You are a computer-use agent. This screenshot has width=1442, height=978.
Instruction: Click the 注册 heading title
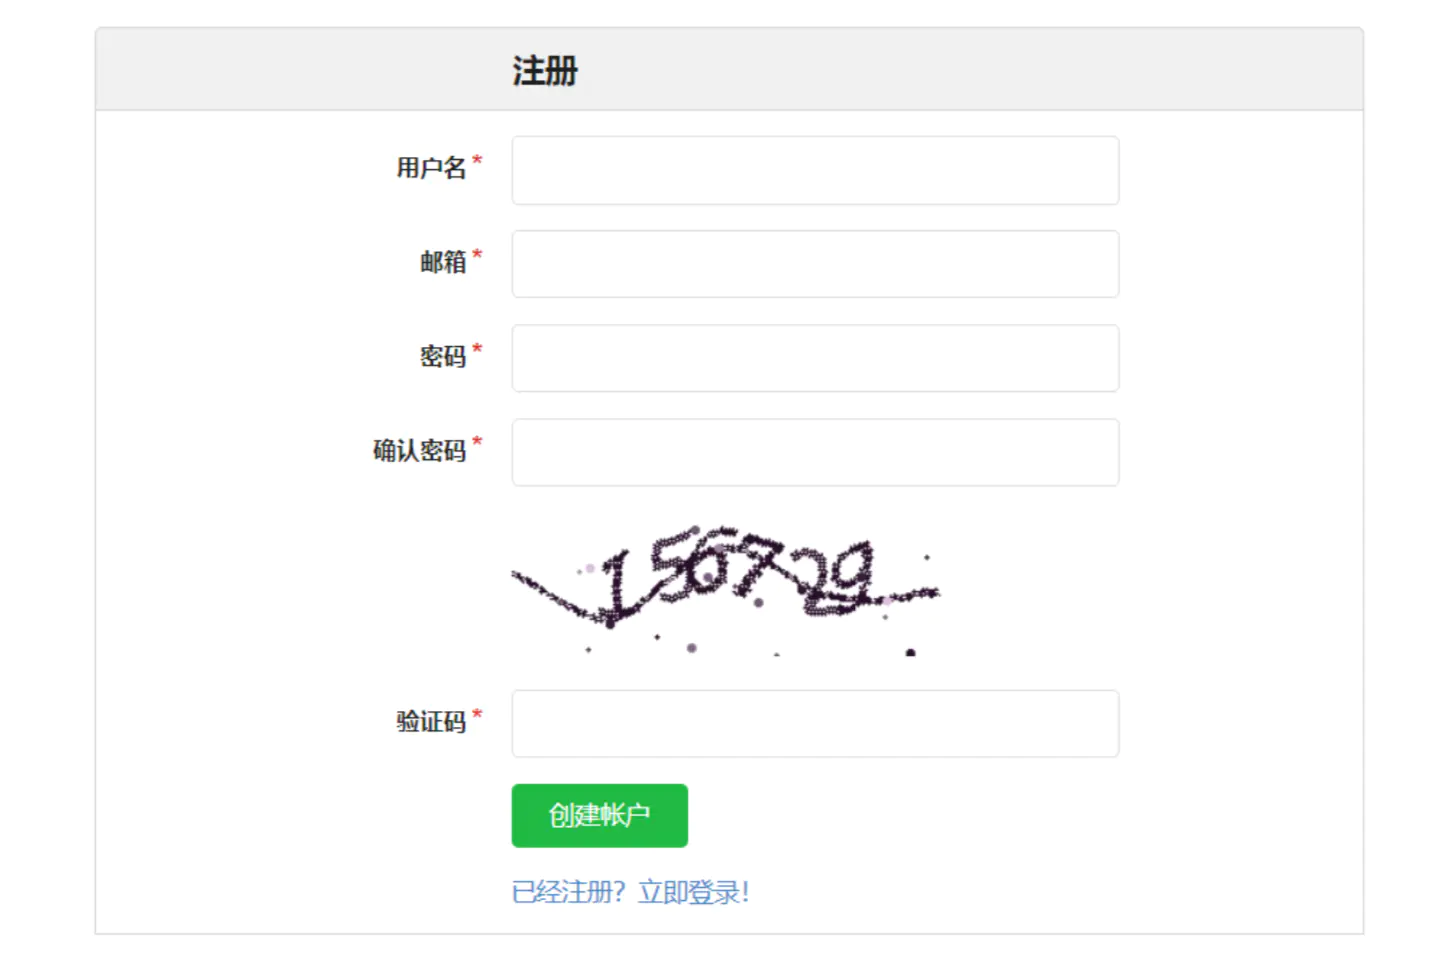coord(545,71)
